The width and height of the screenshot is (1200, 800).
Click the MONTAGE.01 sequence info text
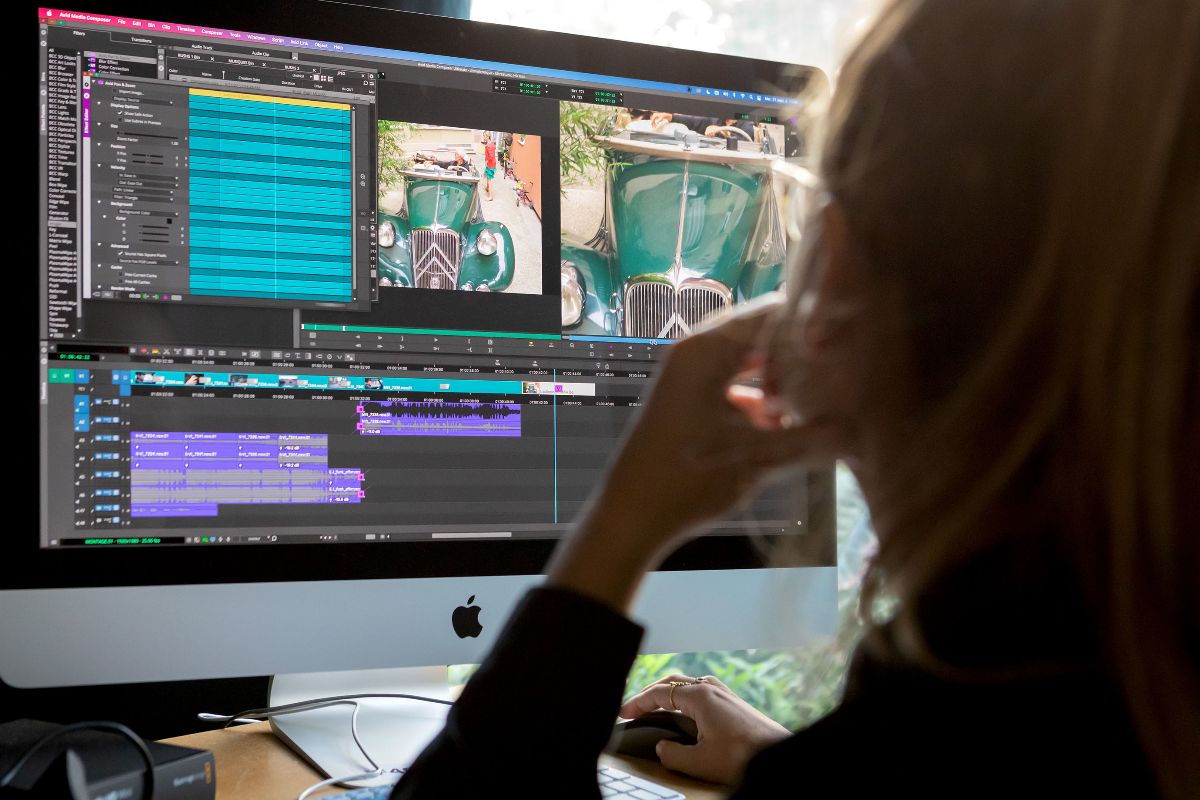tap(122, 541)
